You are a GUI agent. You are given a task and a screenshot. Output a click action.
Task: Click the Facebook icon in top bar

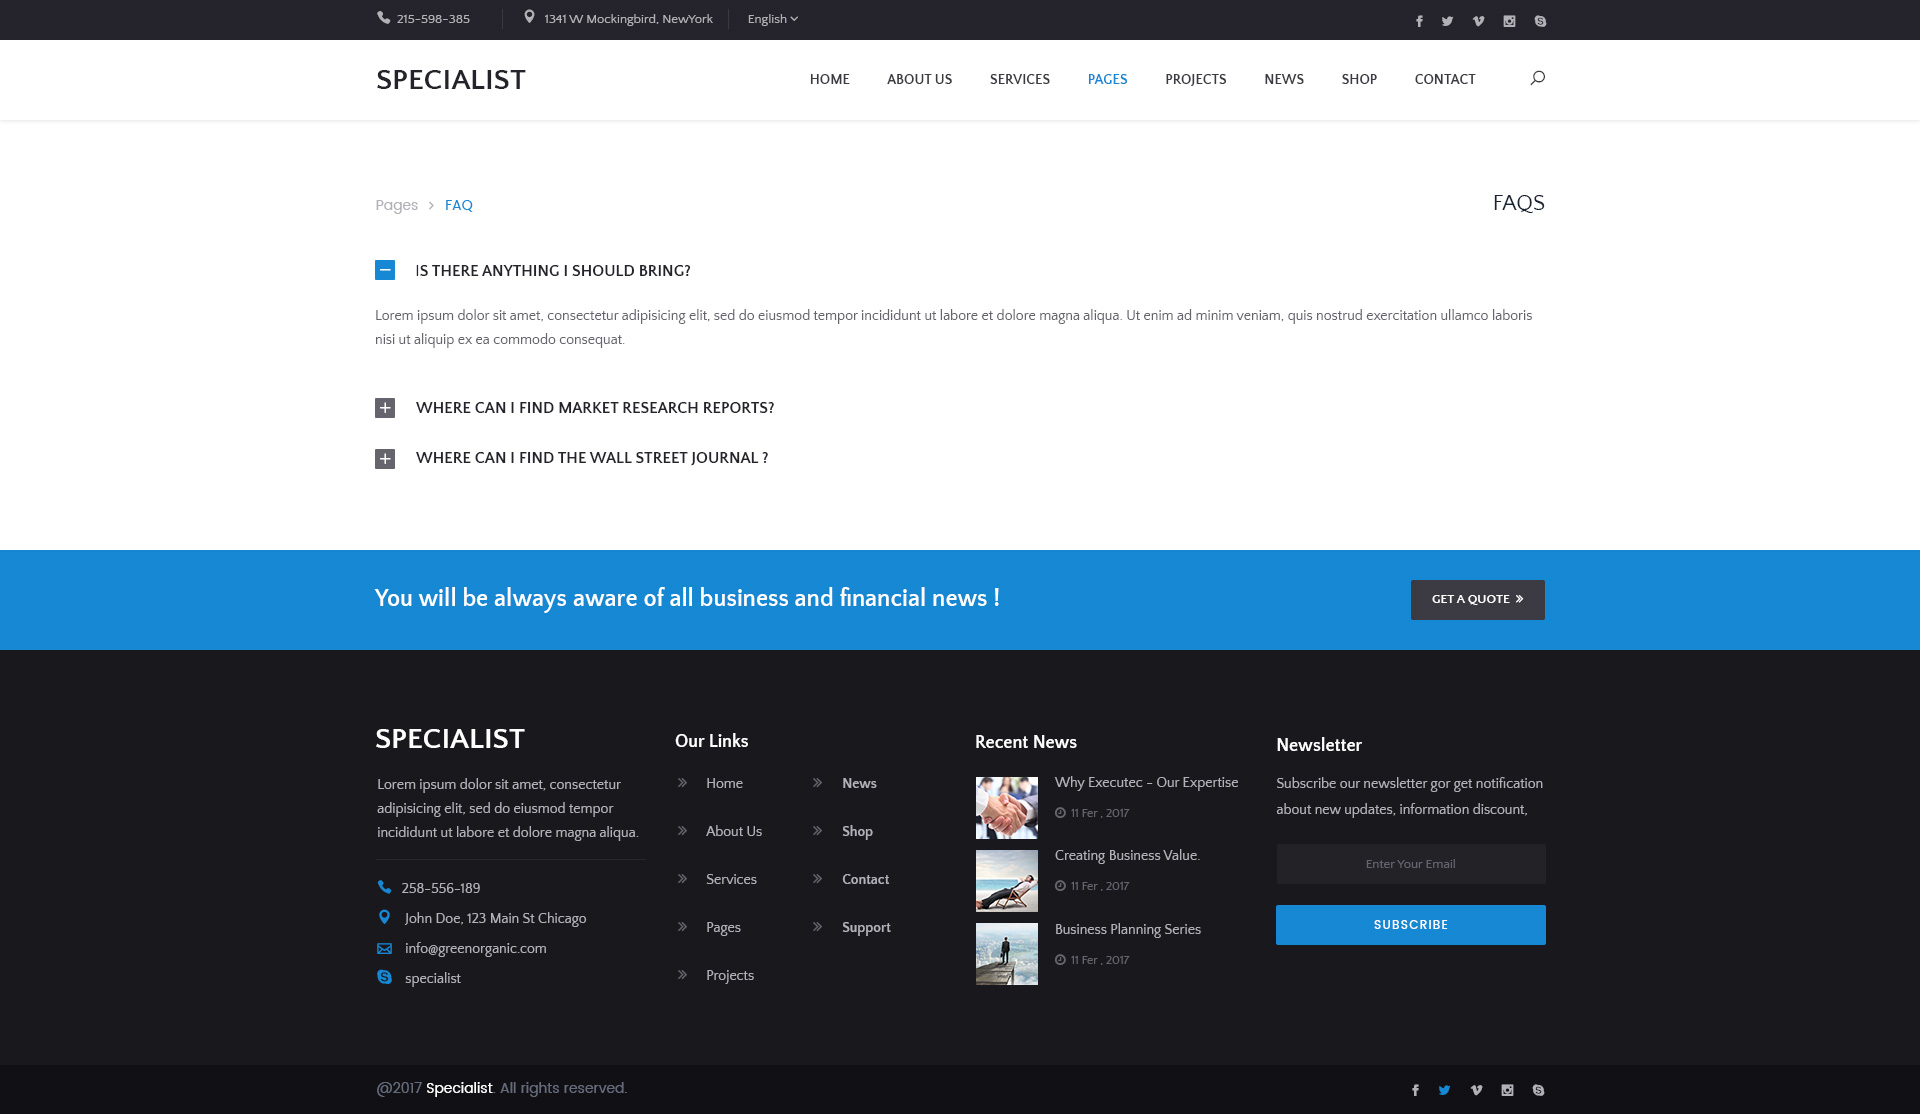tap(1419, 21)
